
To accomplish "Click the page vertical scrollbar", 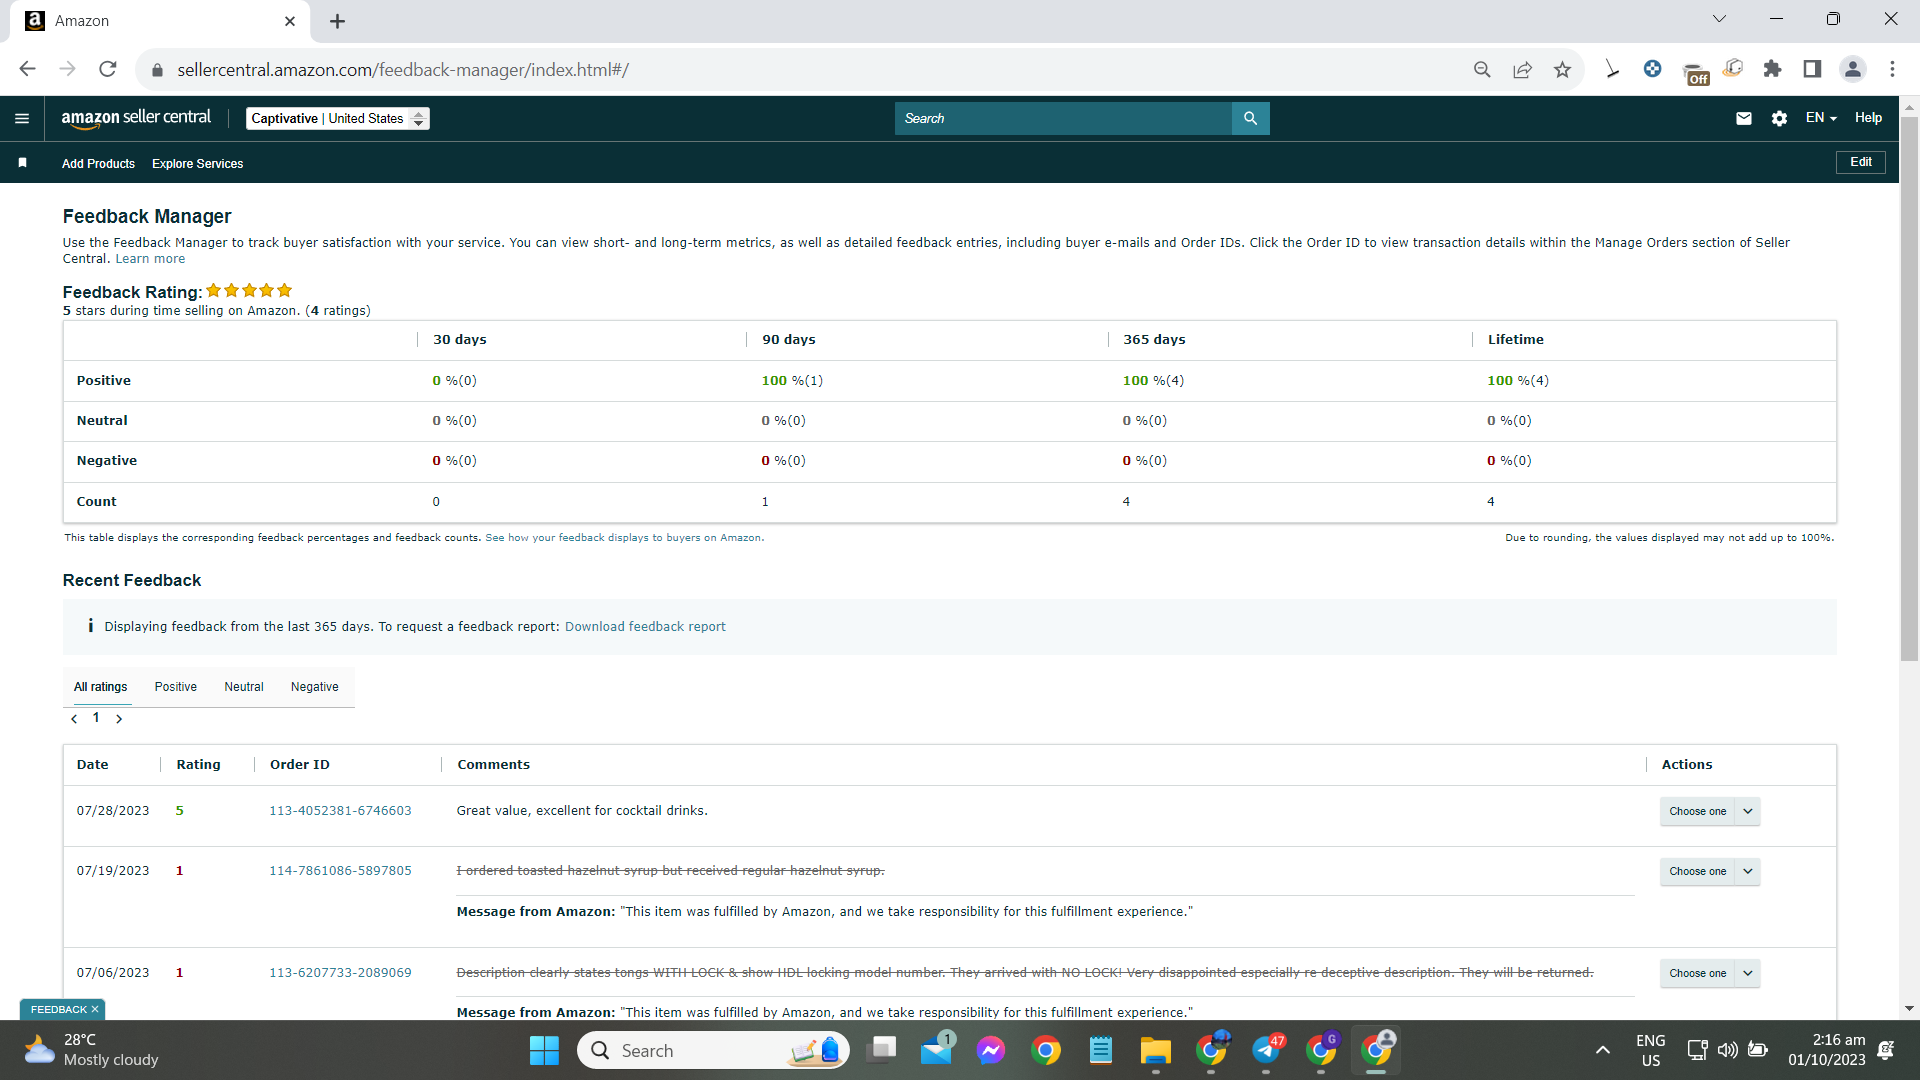I will tap(1909, 388).
